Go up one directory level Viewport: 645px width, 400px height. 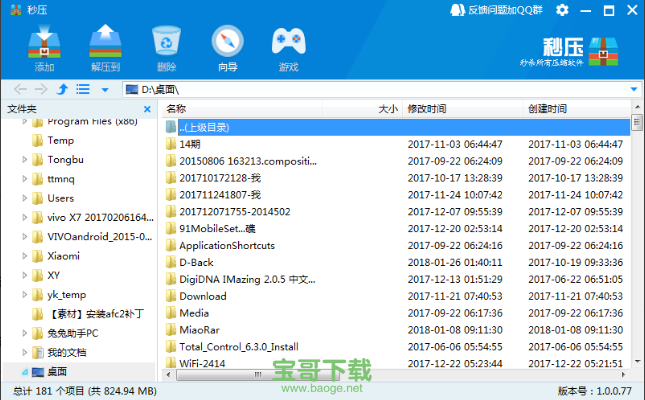click(62, 89)
